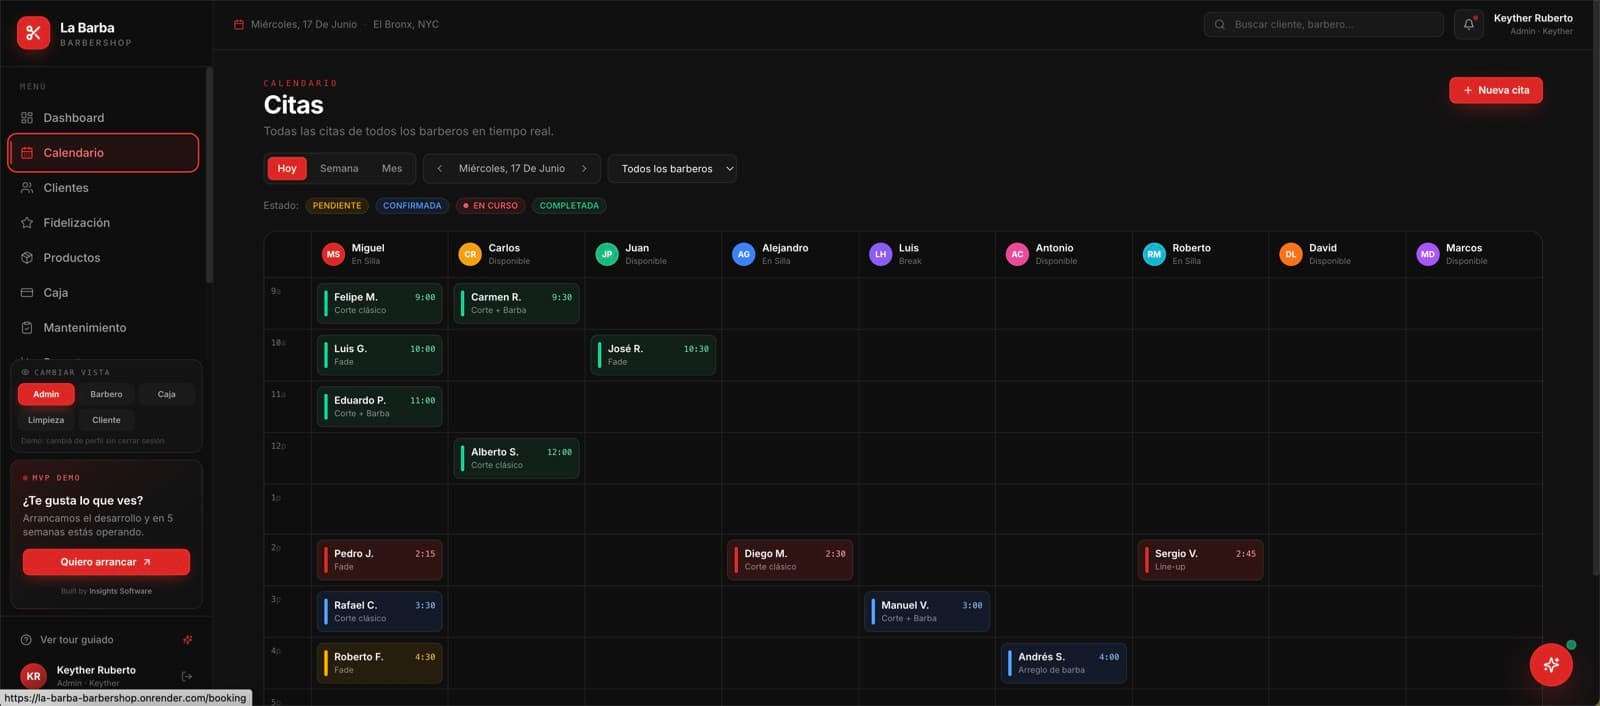Open the notifications bell
Screen dimensions: 1600x706
(1468, 25)
